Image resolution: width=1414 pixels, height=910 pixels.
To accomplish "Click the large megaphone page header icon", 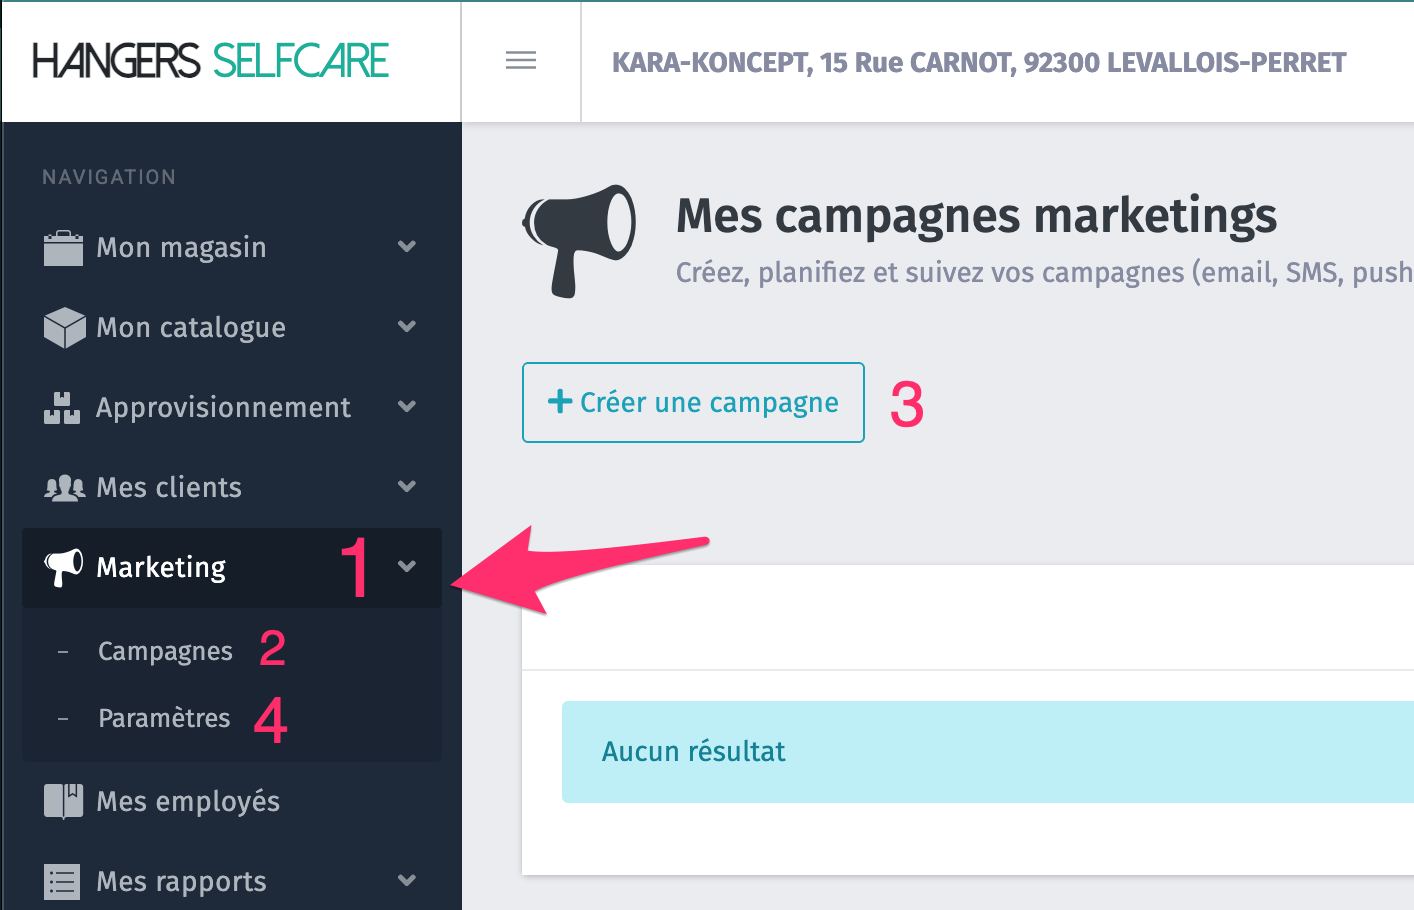I will pyautogui.click(x=579, y=239).
